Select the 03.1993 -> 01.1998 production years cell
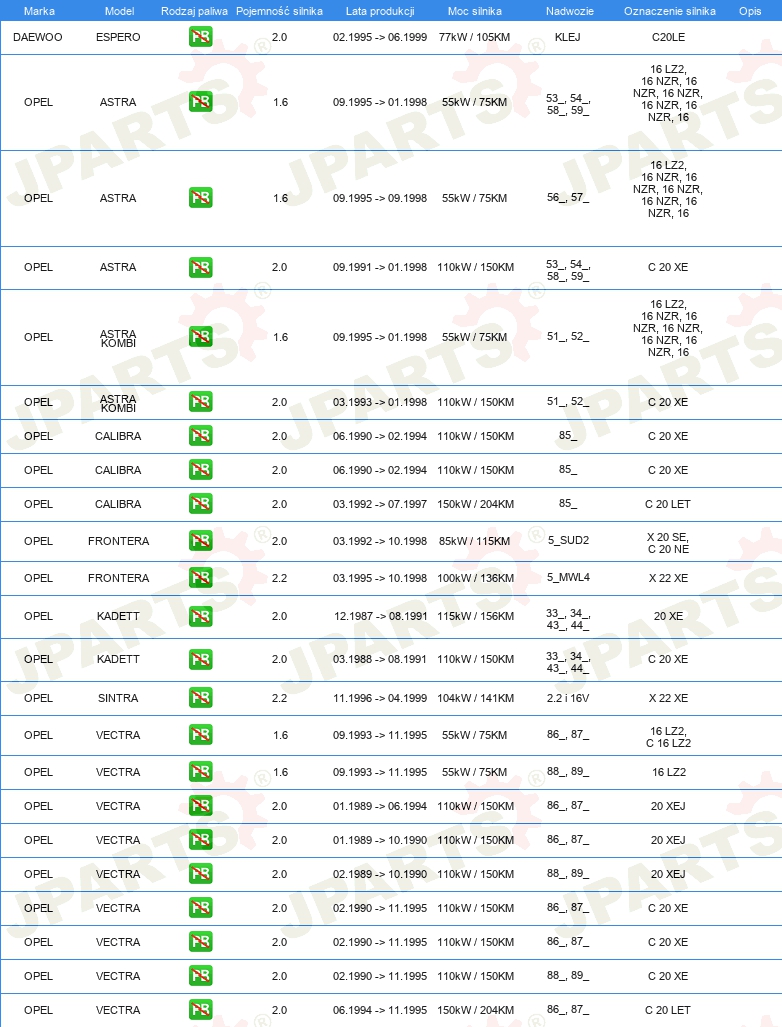The image size is (782, 1027). (380, 402)
